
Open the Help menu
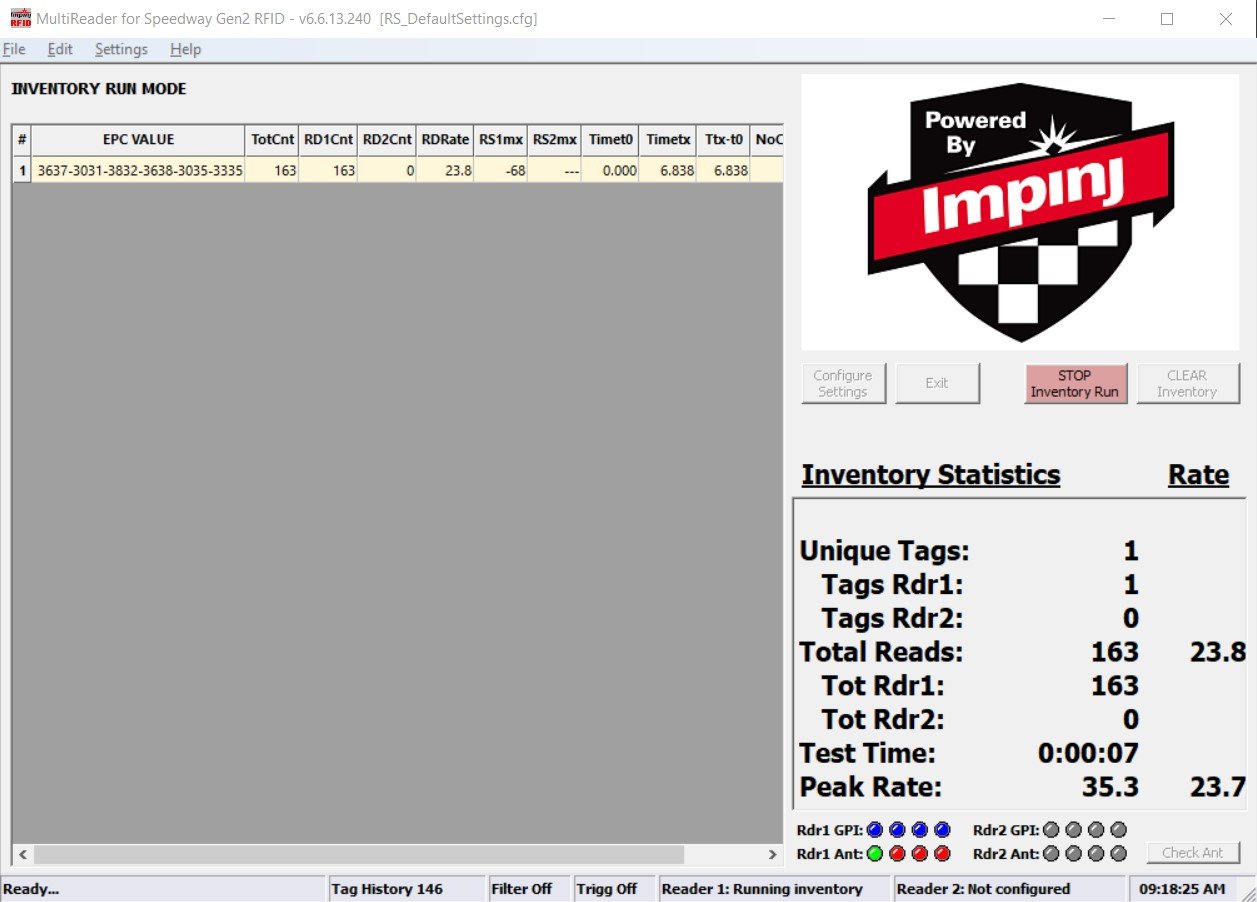[185, 49]
